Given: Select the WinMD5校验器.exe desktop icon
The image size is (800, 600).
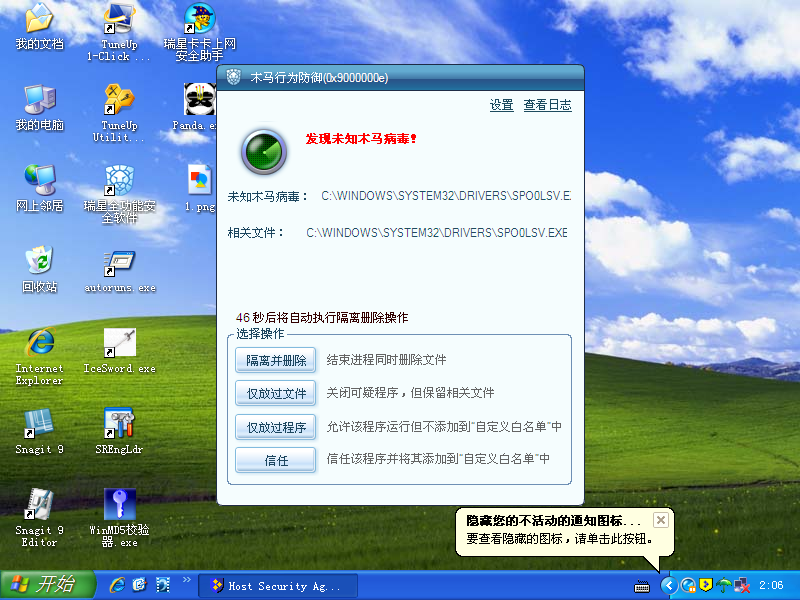Looking at the screenshot, I should coord(120,518).
